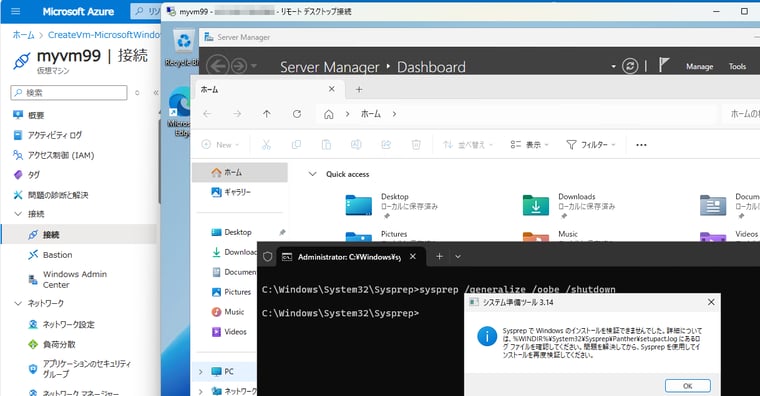Select the Administrator terminal tab
The width and height of the screenshot is (760, 396).
[351, 257]
